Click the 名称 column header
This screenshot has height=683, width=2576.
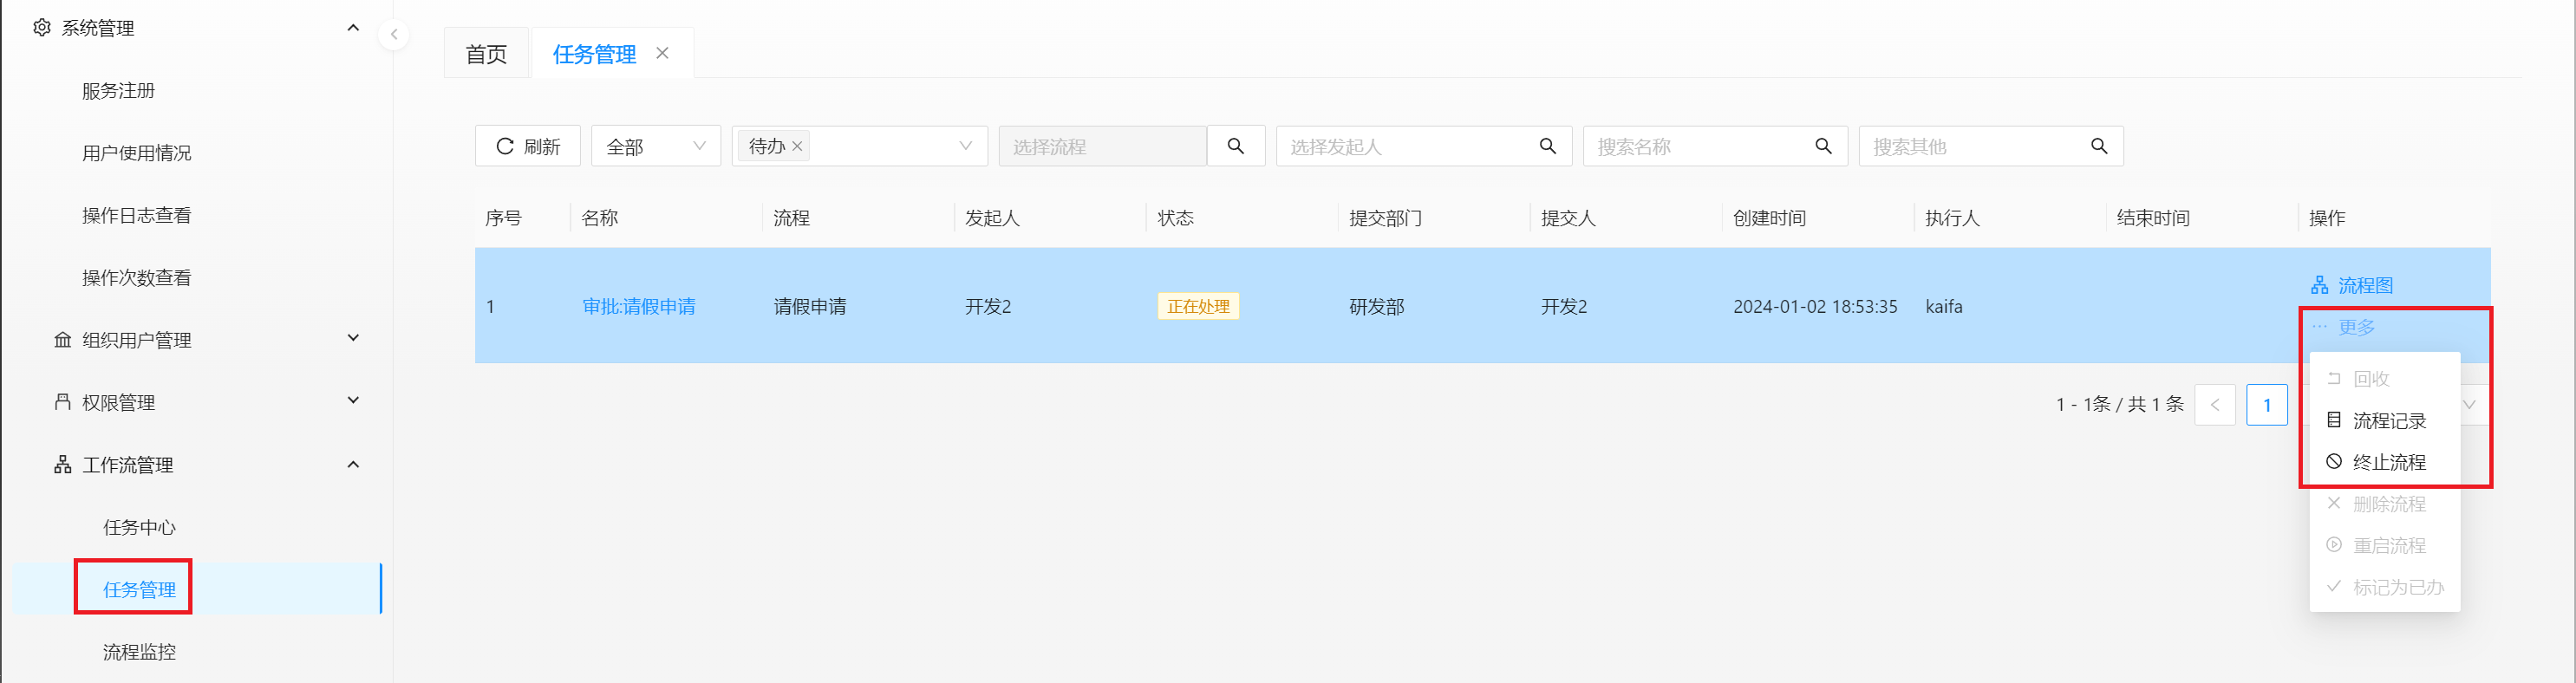(600, 218)
